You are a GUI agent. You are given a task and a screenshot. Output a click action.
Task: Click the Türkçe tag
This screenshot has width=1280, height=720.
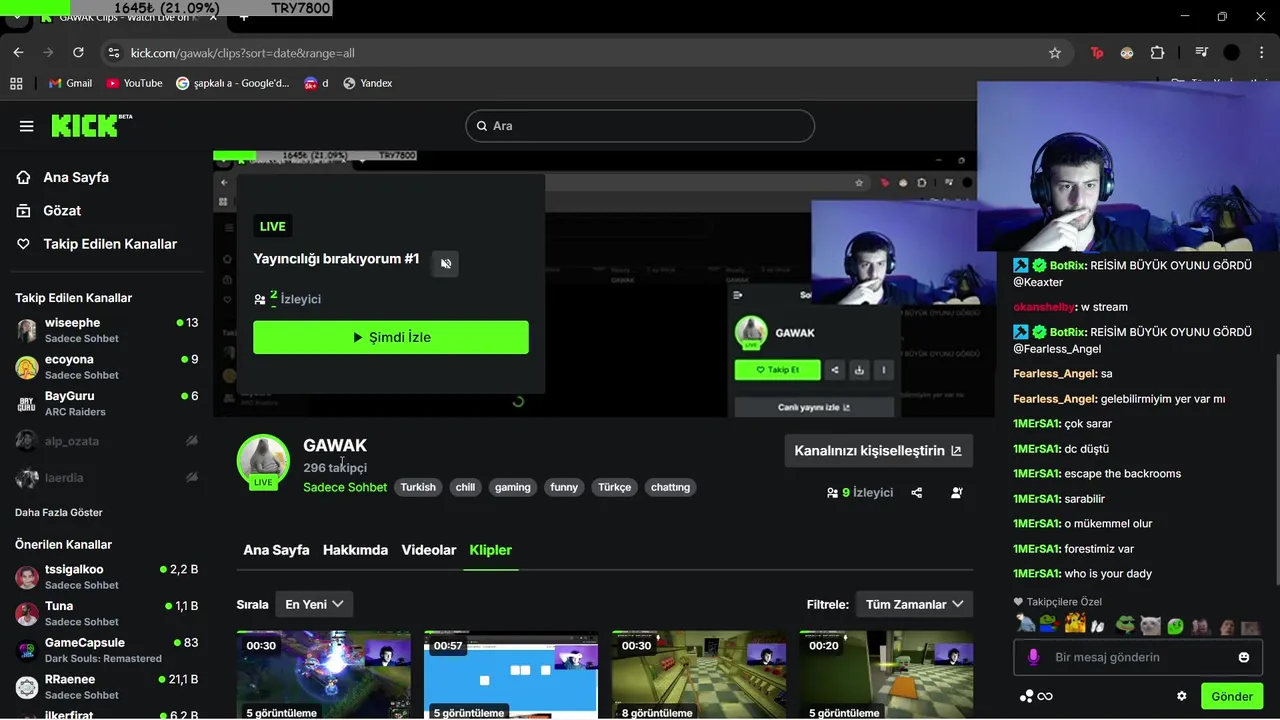coord(615,487)
